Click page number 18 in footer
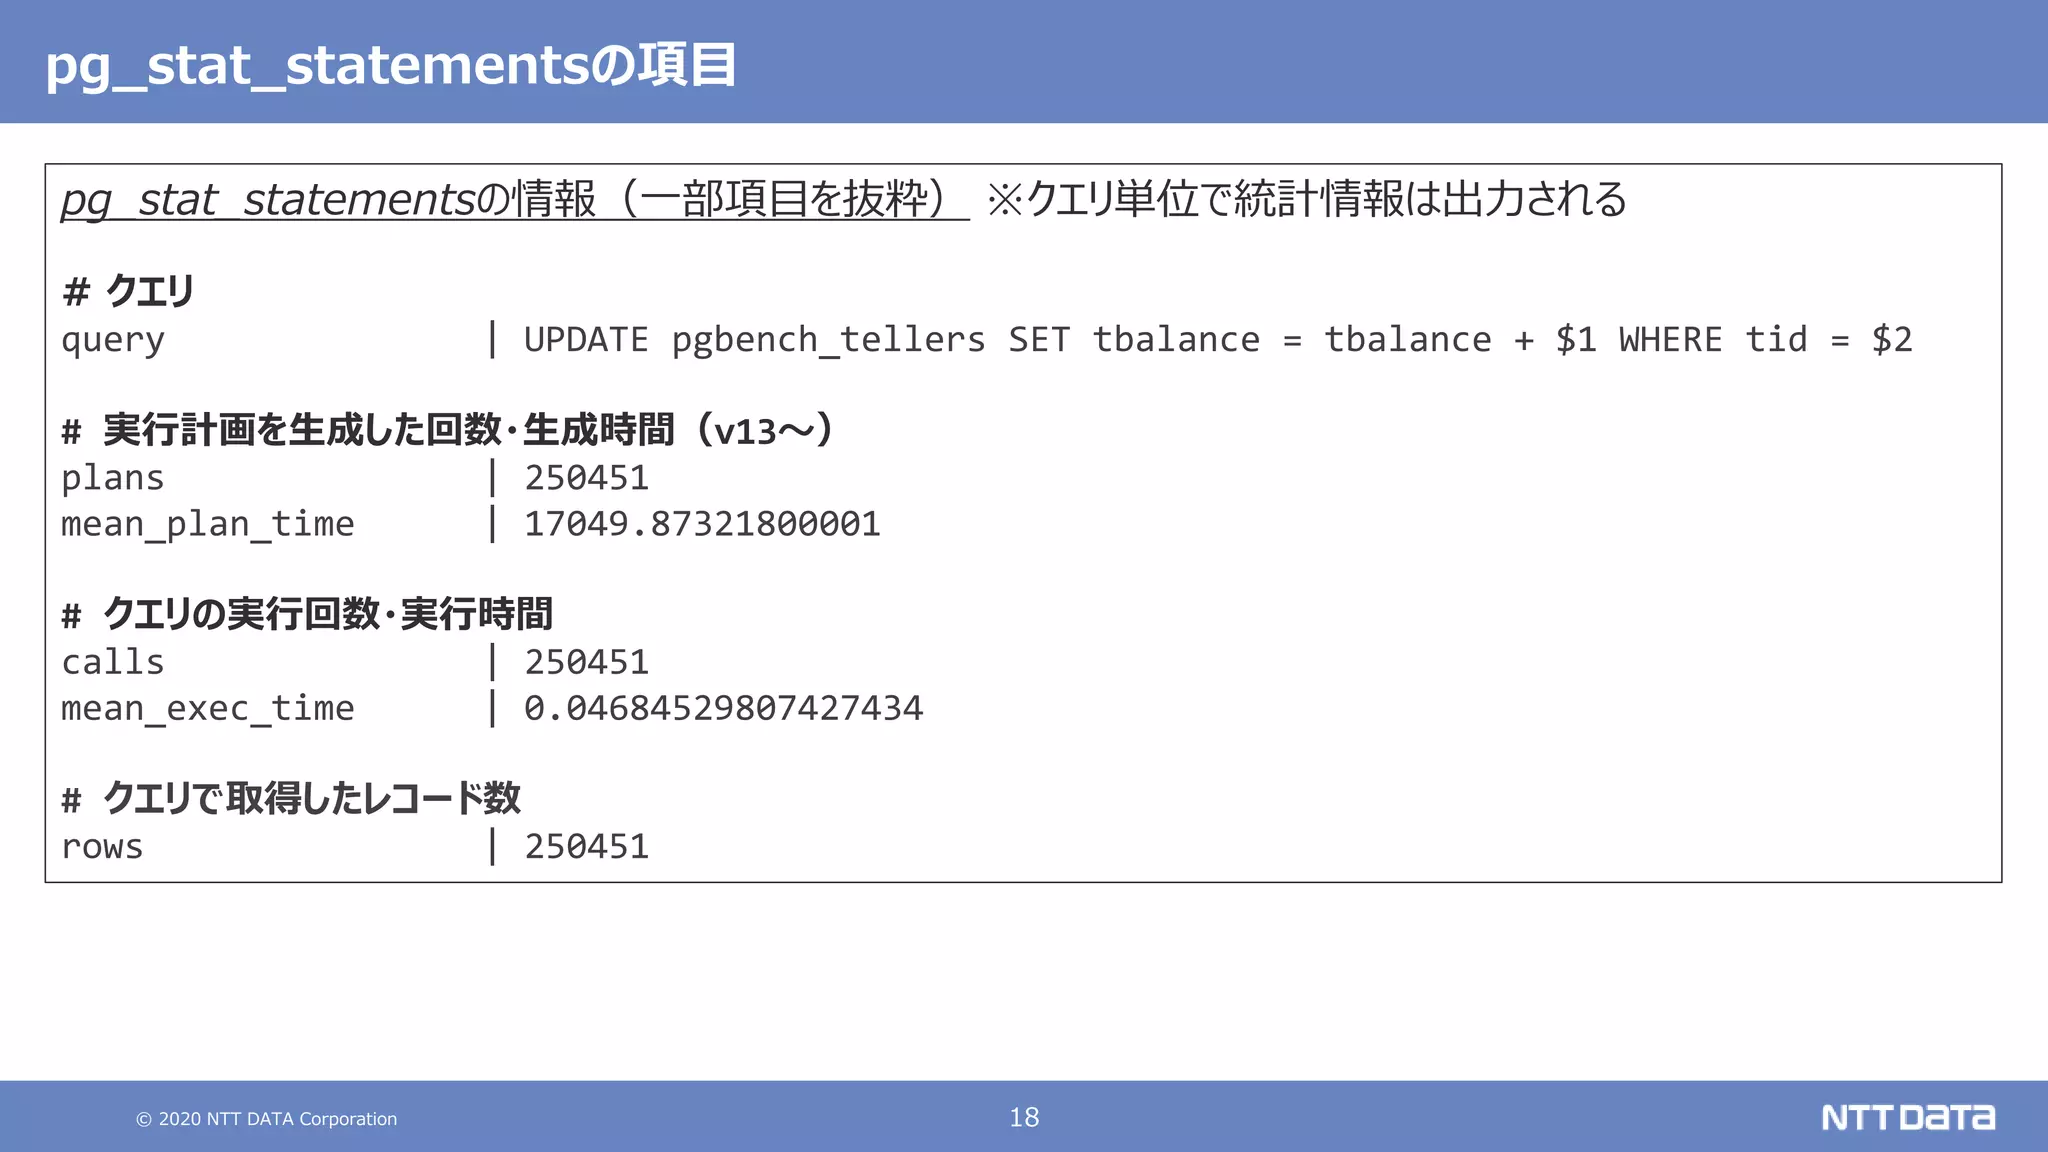Screen dimensions: 2048x1152 [x=1024, y=1117]
